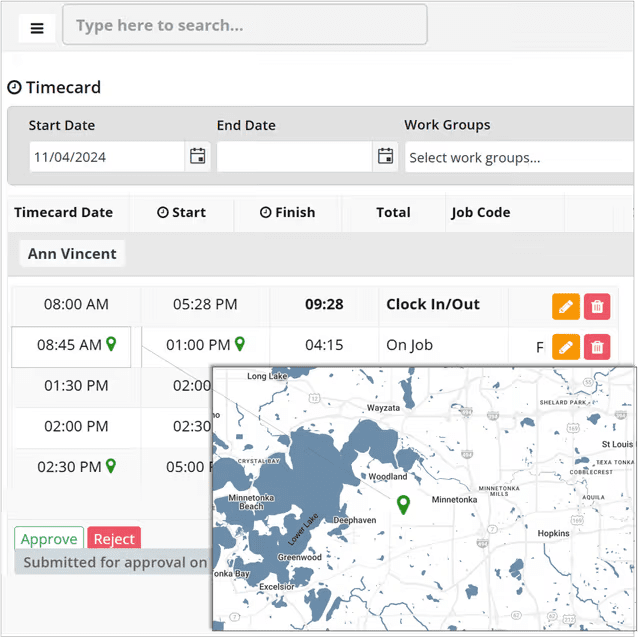The image size is (640, 637).
Task: Sort by the Timecard Date column header
Action: (63, 212)
